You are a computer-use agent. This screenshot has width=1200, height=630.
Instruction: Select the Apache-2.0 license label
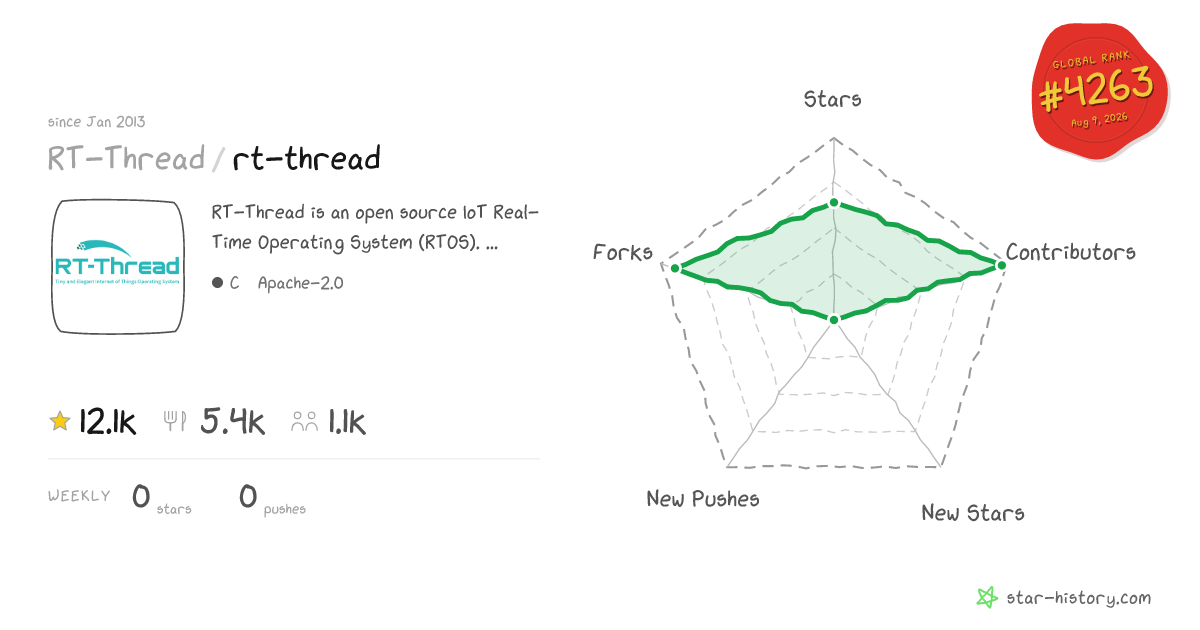[x=300, y=283]
